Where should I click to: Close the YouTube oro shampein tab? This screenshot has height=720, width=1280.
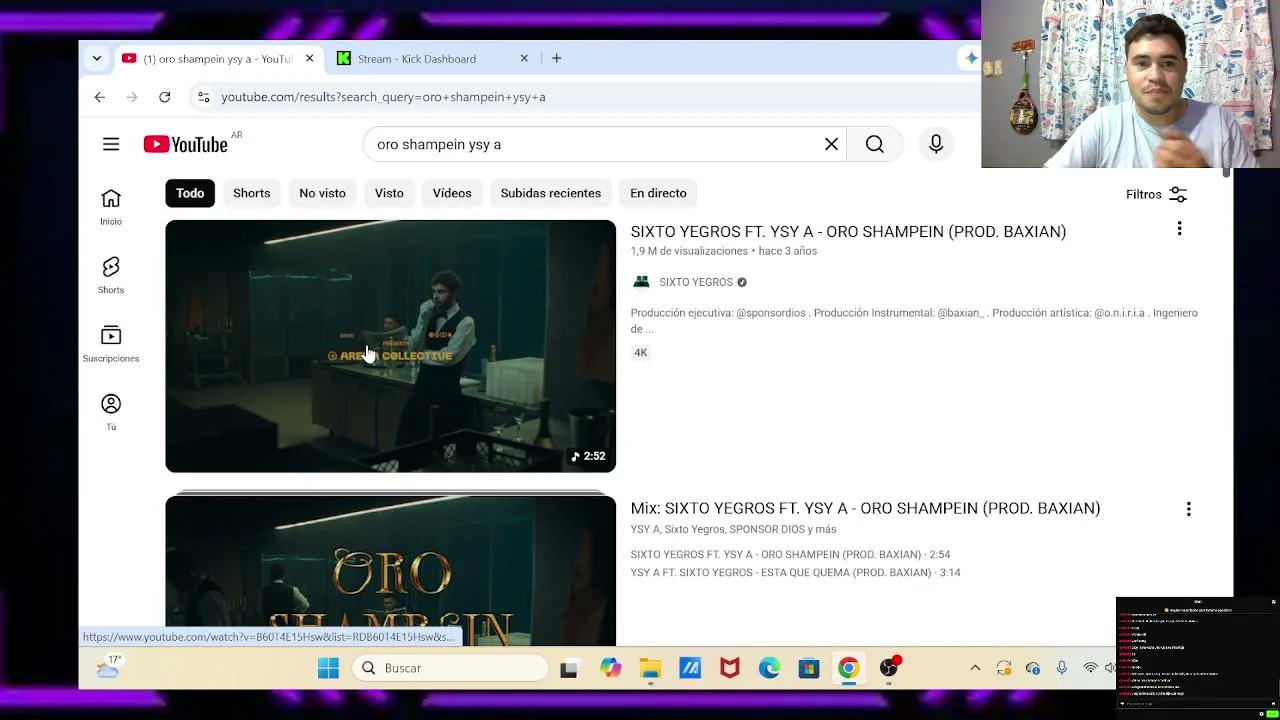(x=309, y=59)
